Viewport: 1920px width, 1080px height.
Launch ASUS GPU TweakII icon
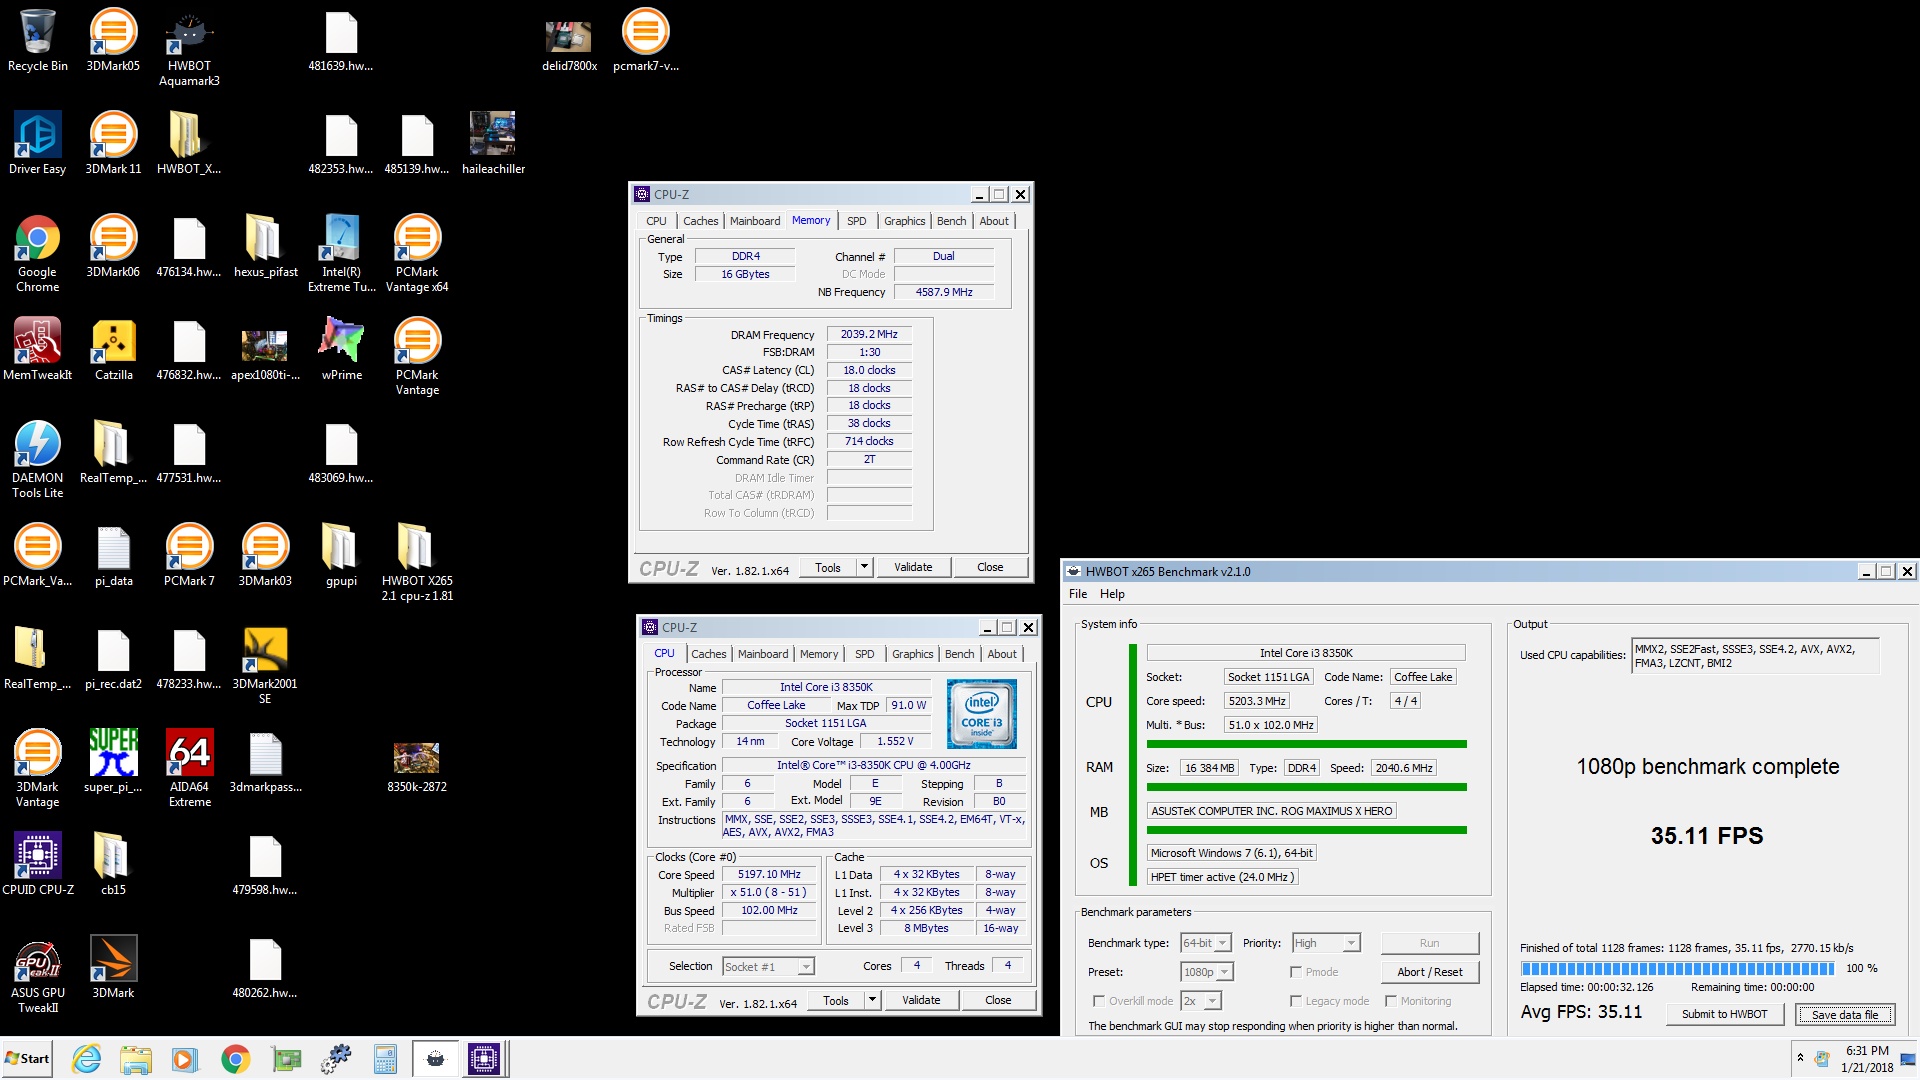37,974
